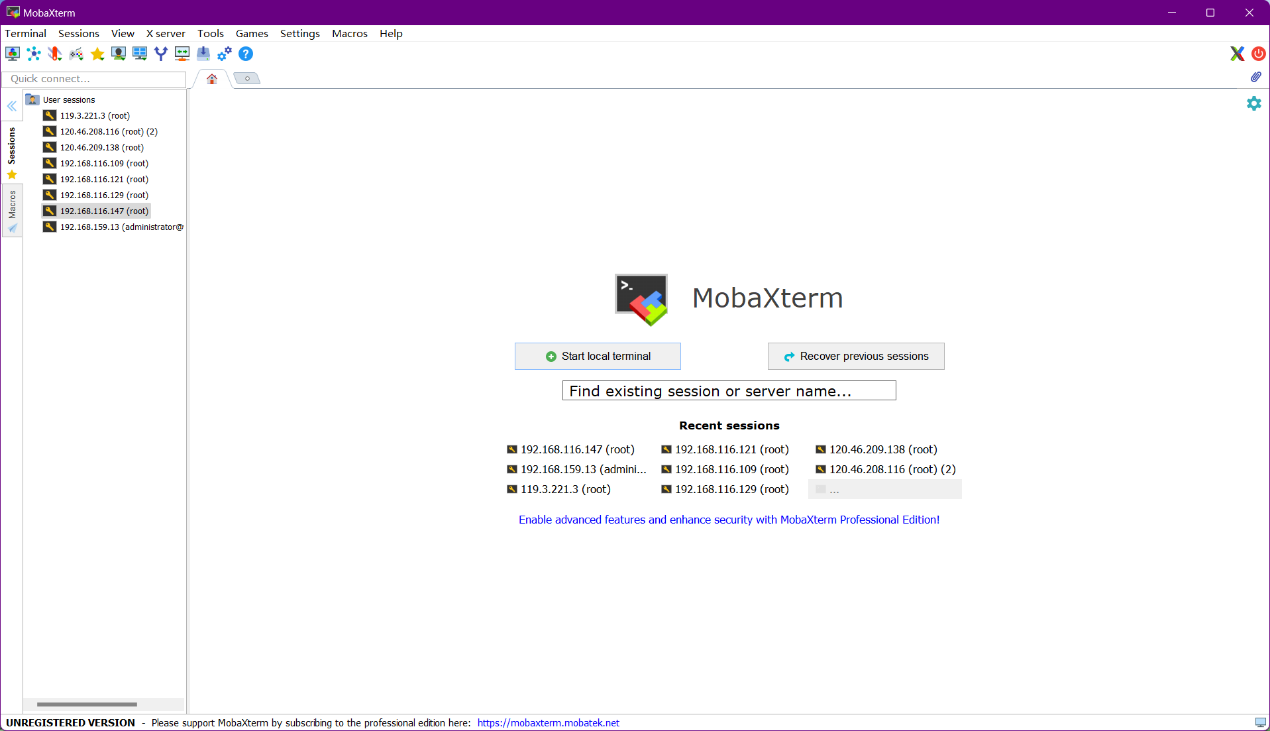The width and height of the screenshot is (1270, 731).
Task: Open the Games menu
Action: (x=252, y=33)
